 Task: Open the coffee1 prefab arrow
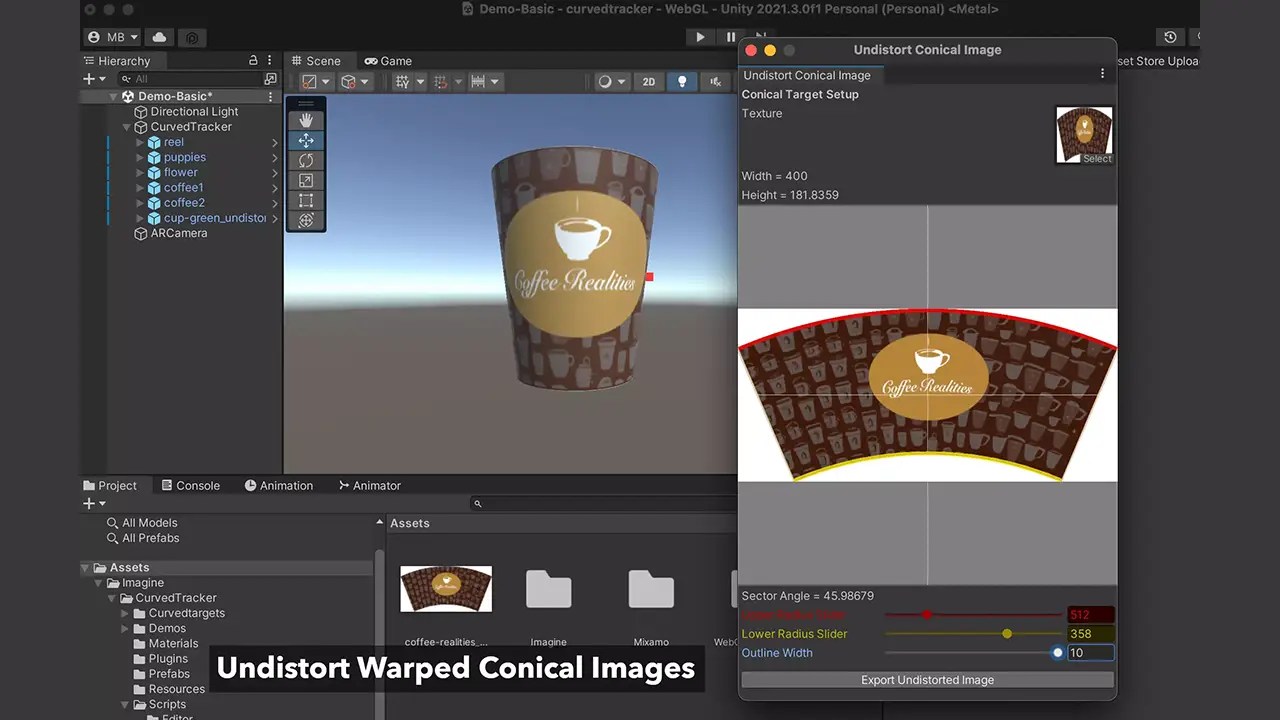275,188
